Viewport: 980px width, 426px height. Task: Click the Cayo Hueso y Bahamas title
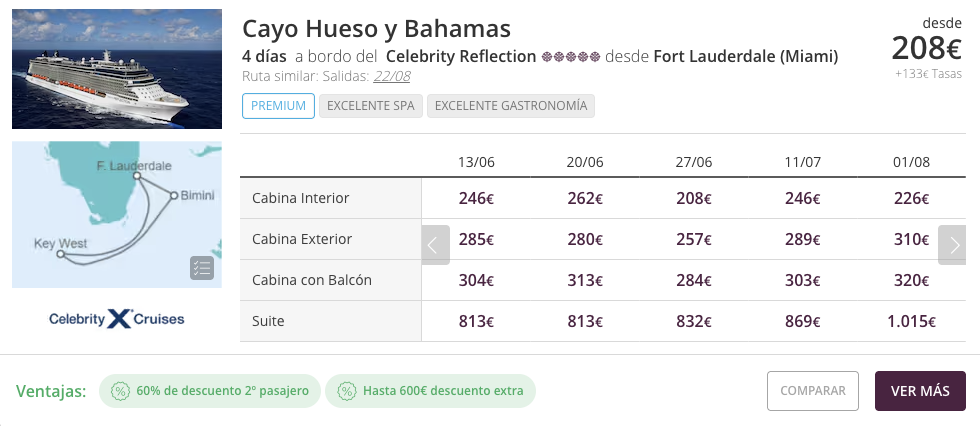point(376,28)
